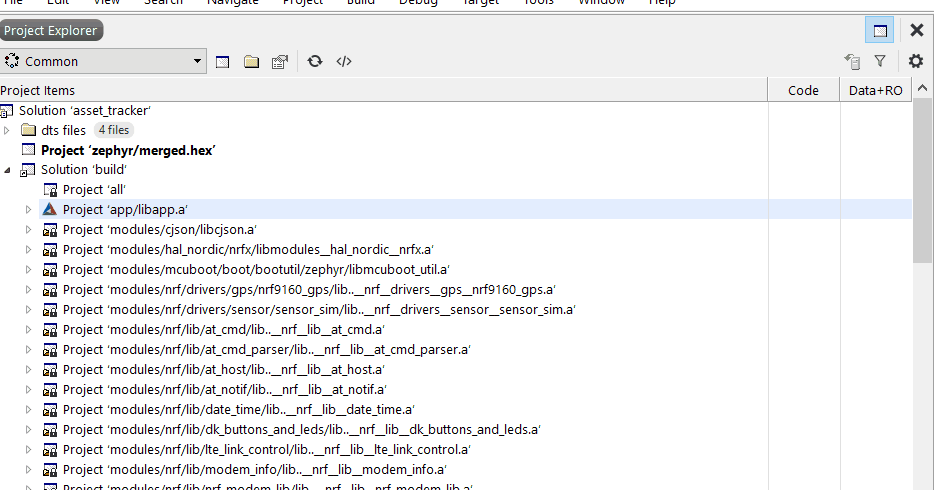Viewport: 934px width, 490px height.
Task: Open the Common configuration dropdown
Action: point(103,61)
